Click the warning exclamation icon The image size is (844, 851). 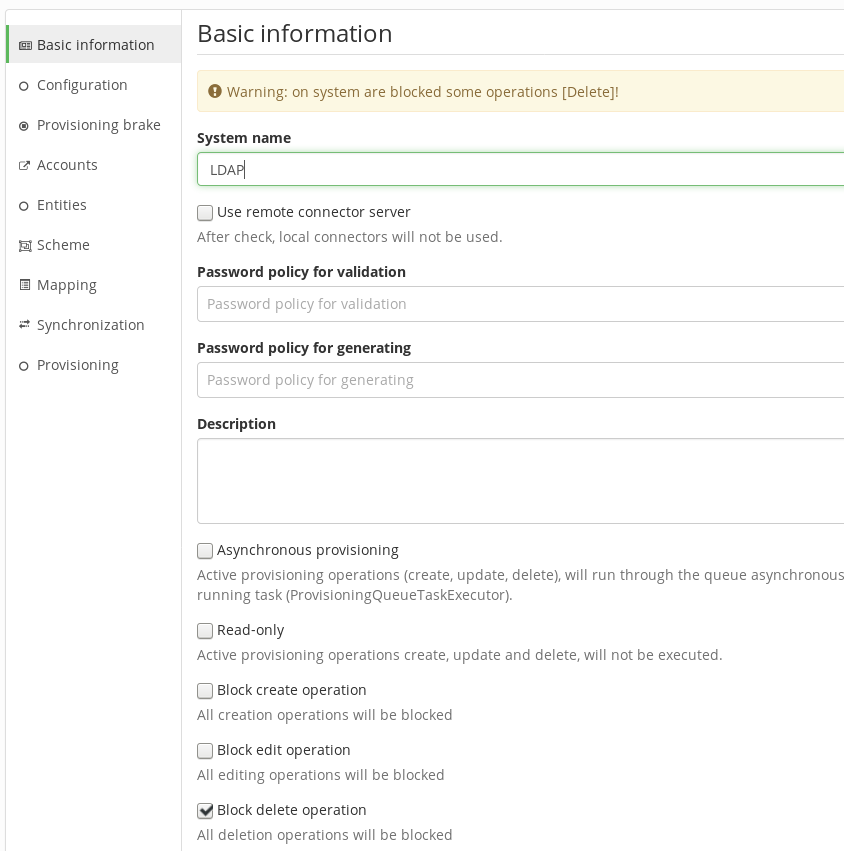coord(215,91)
